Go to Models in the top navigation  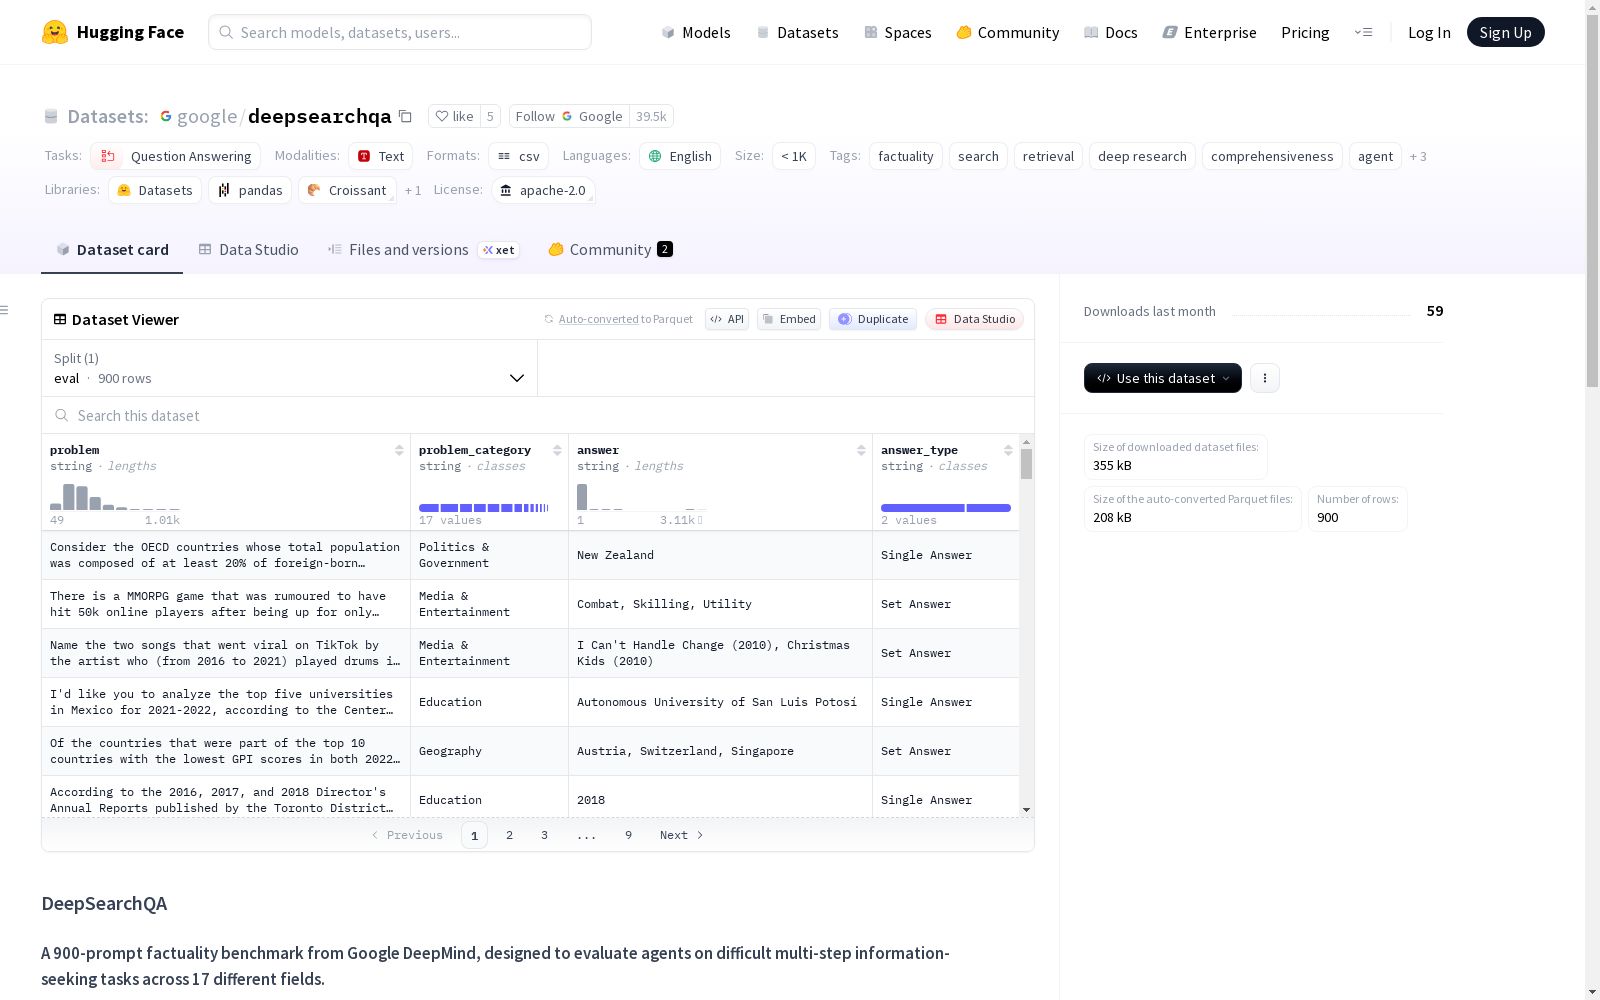click(x=696, y=32)
